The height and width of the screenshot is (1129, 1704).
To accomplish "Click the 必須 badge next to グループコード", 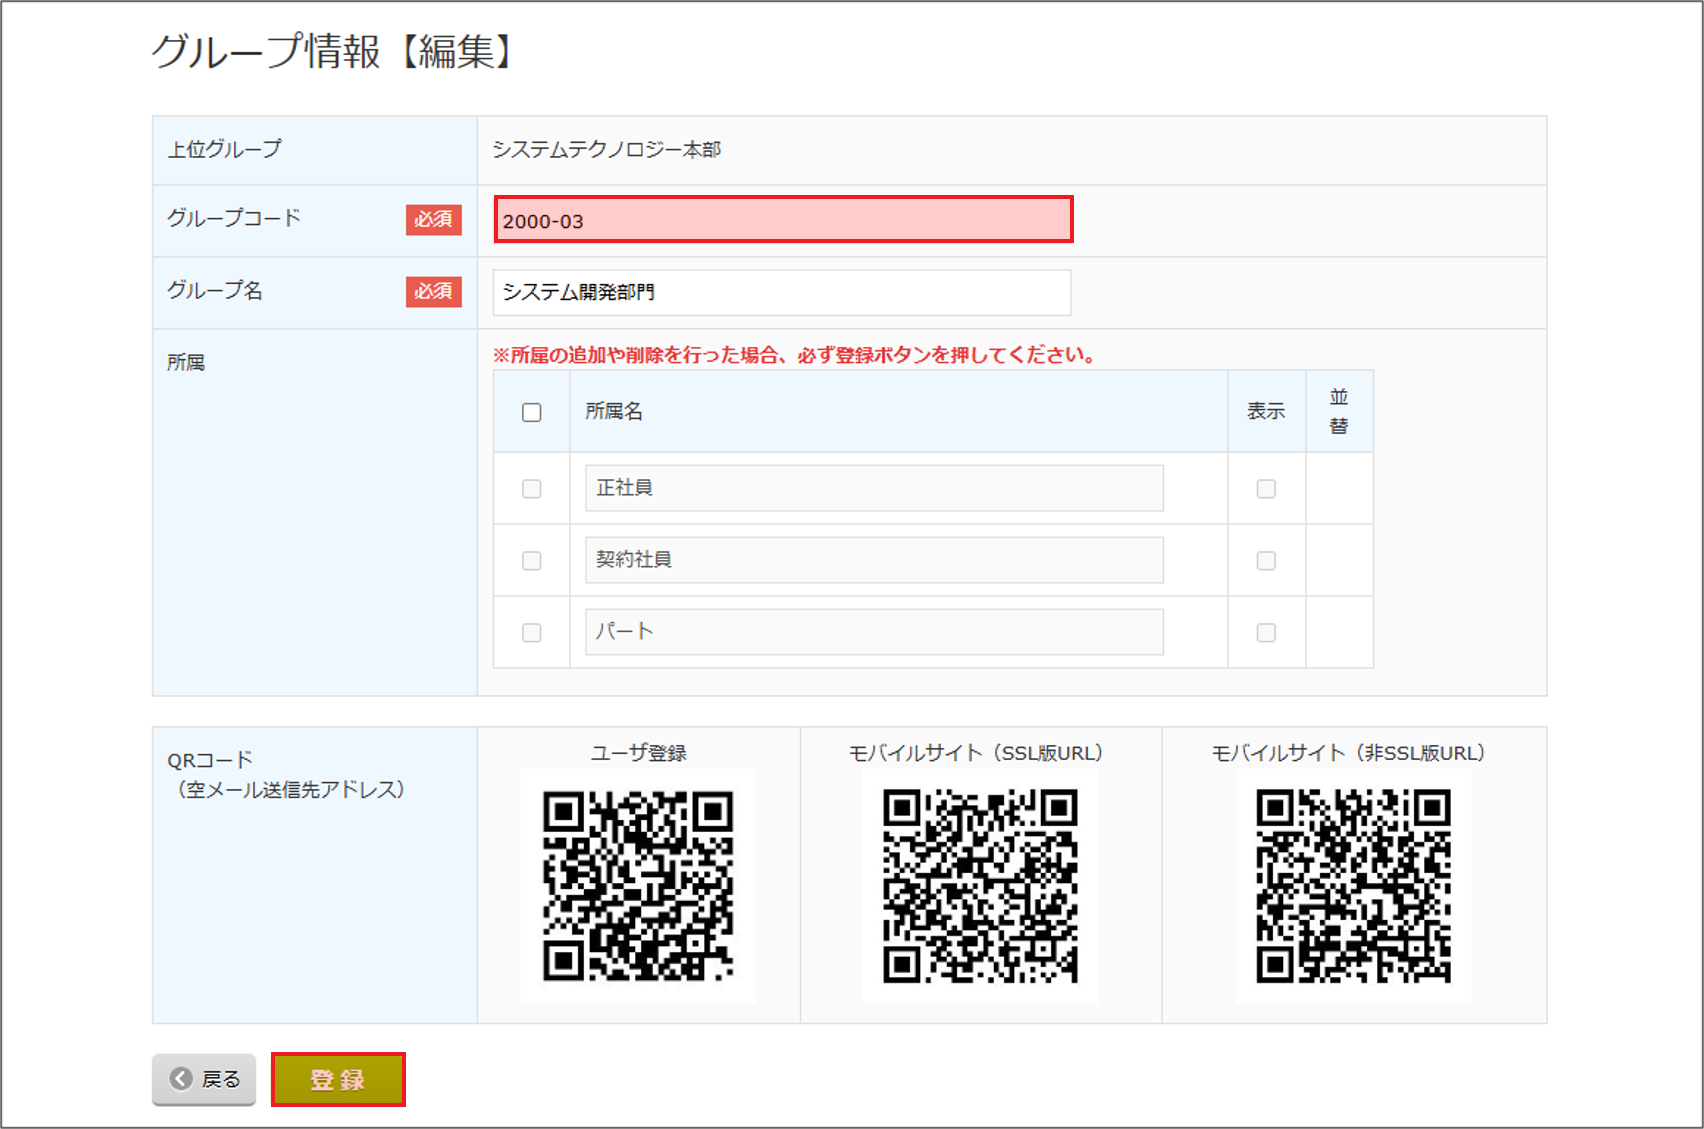I will pos(433,219).
